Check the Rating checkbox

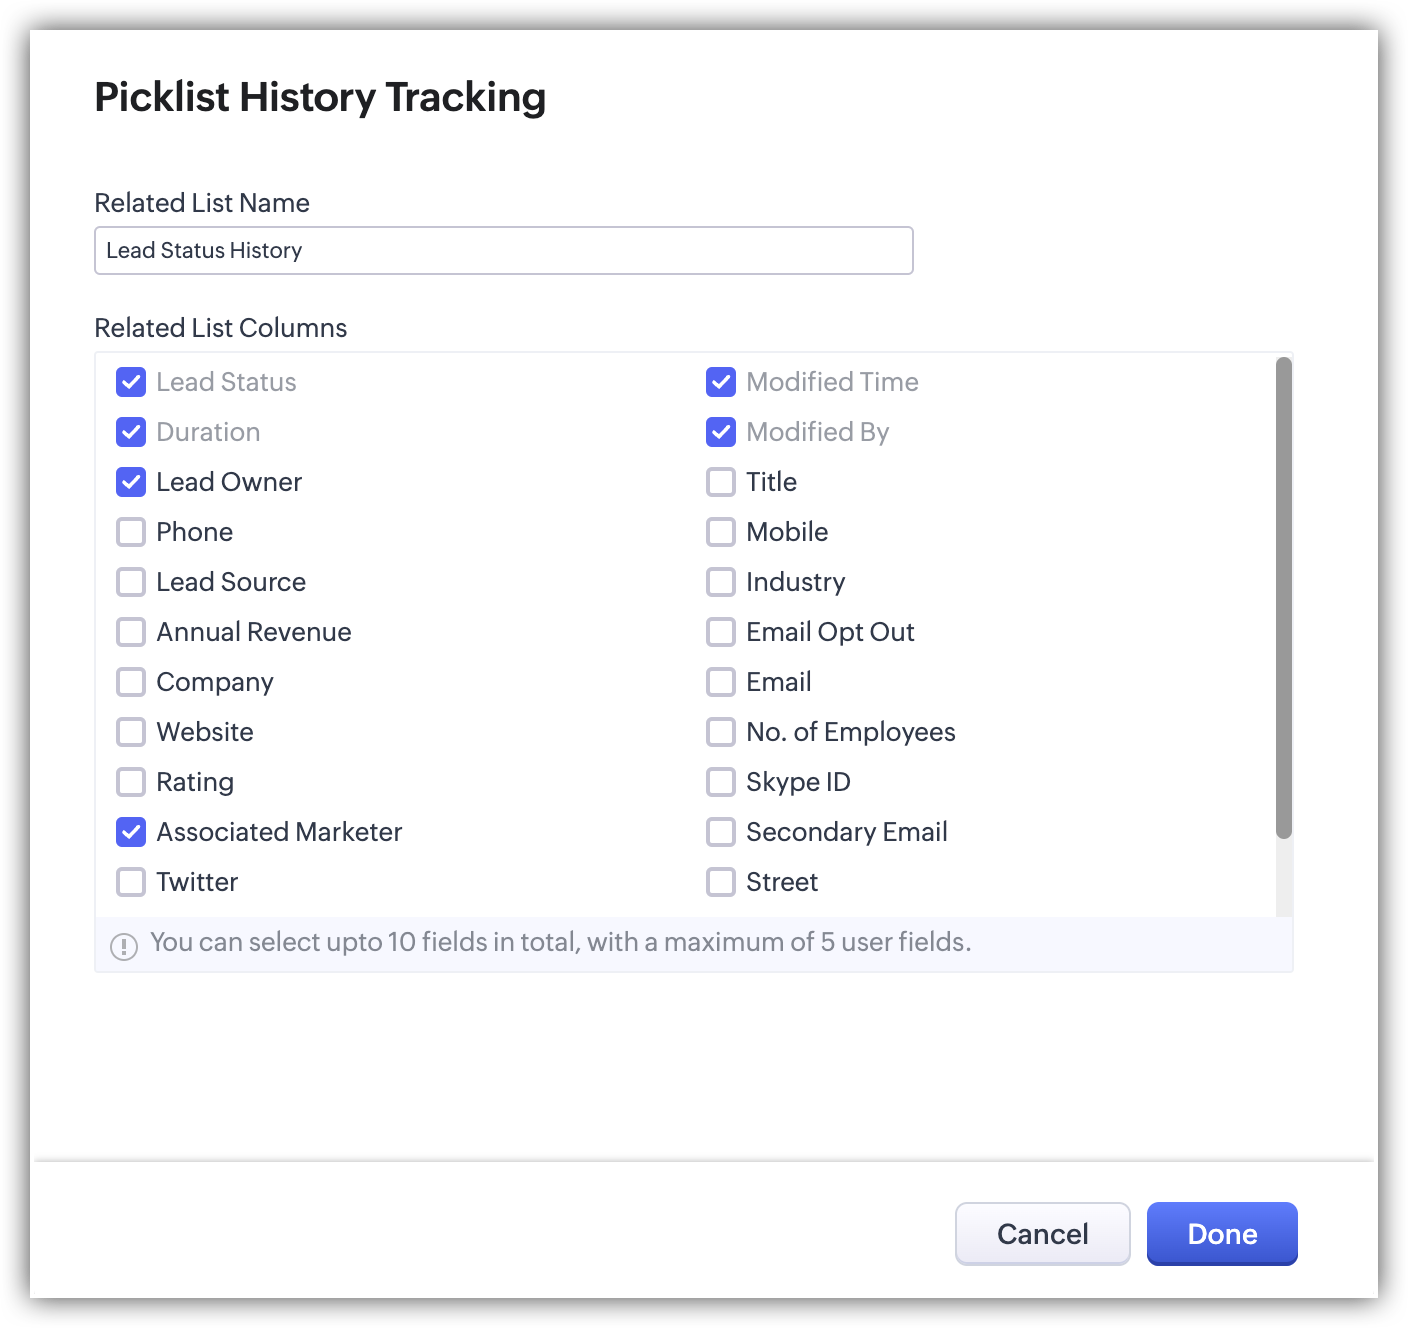coord(131,782)
